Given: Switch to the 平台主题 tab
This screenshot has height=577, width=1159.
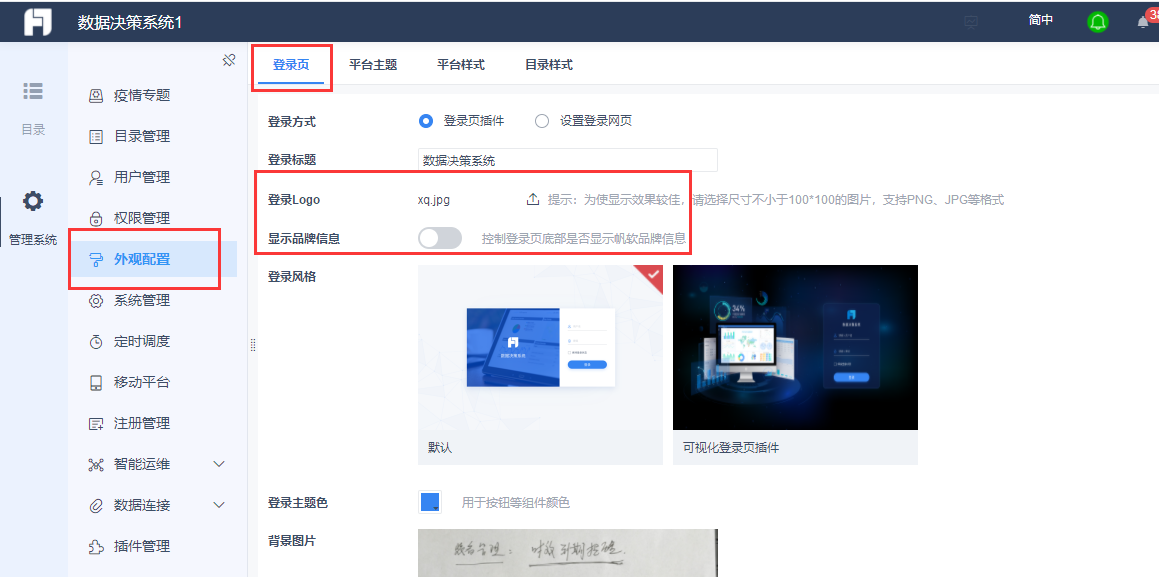Looking at the screenshot, I should point(373,65).
